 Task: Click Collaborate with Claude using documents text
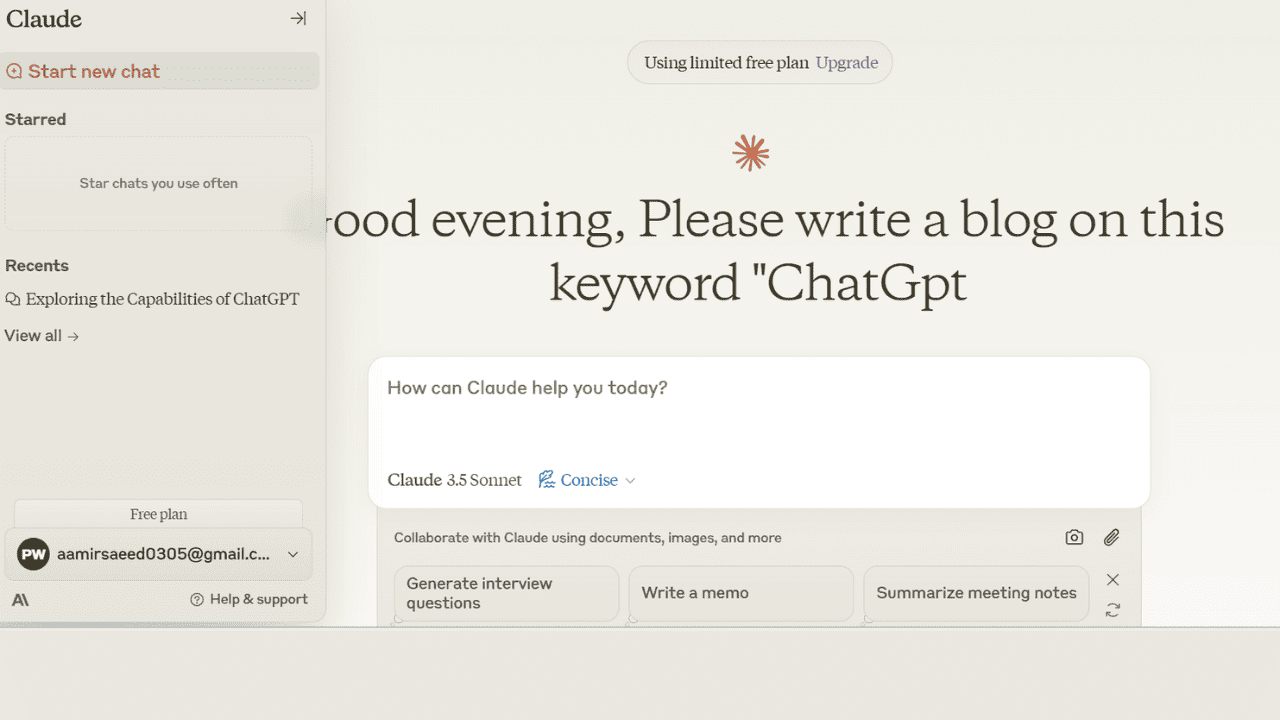(588, 538)
